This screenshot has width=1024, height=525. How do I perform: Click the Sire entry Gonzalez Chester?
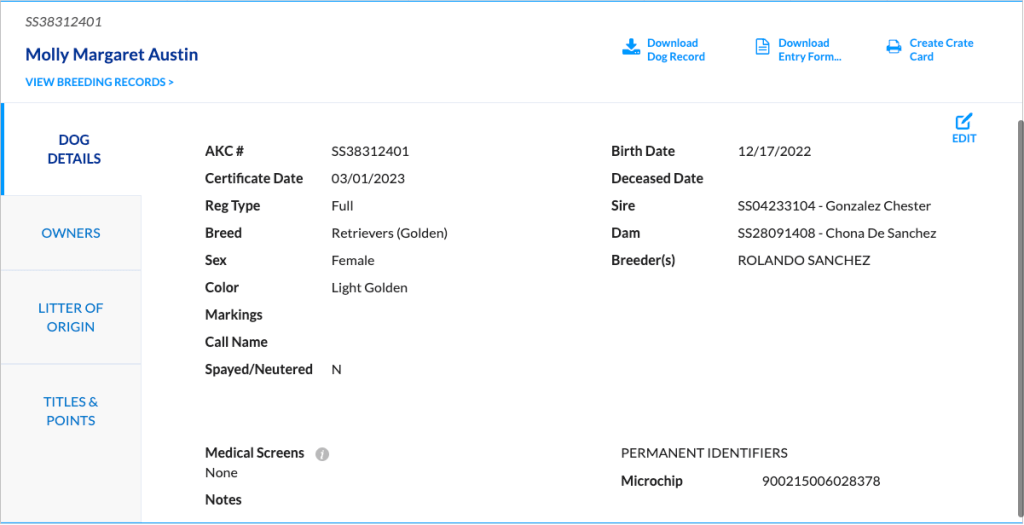tap(833, 206)
